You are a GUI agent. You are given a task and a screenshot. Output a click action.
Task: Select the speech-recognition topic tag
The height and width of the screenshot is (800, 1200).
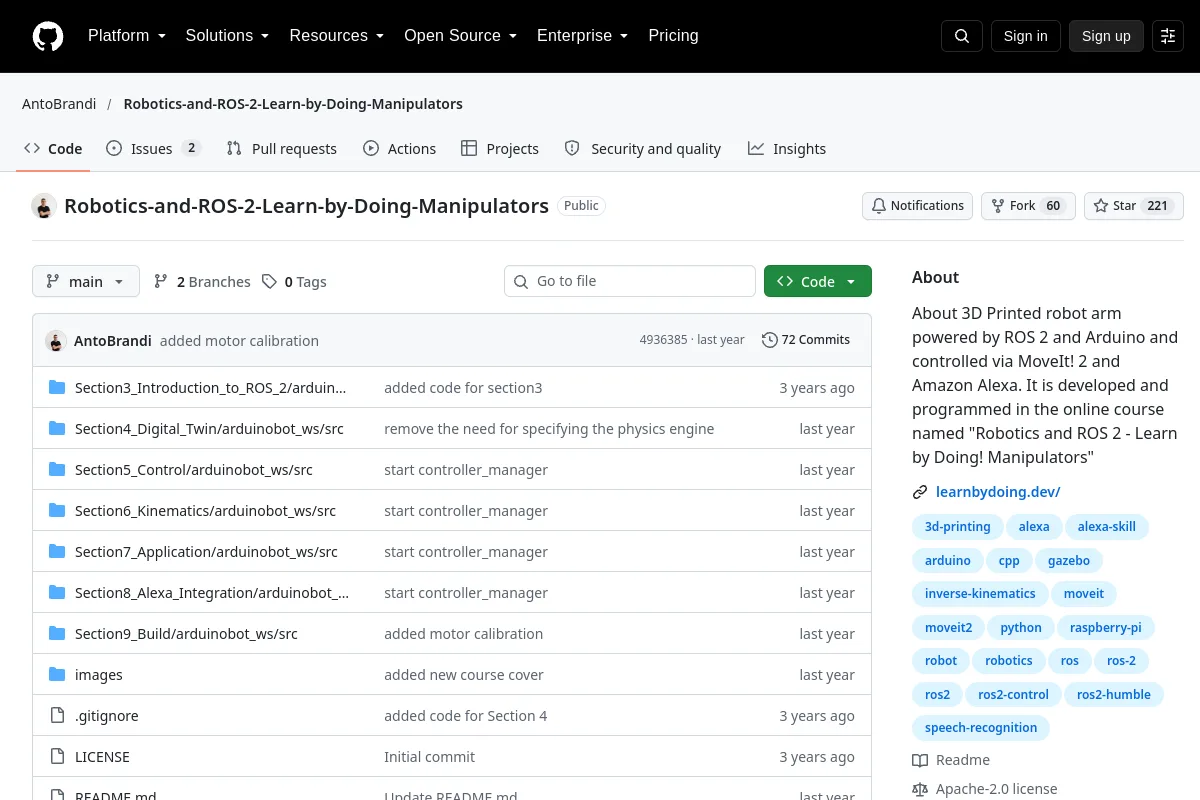(x=981, y=728)
